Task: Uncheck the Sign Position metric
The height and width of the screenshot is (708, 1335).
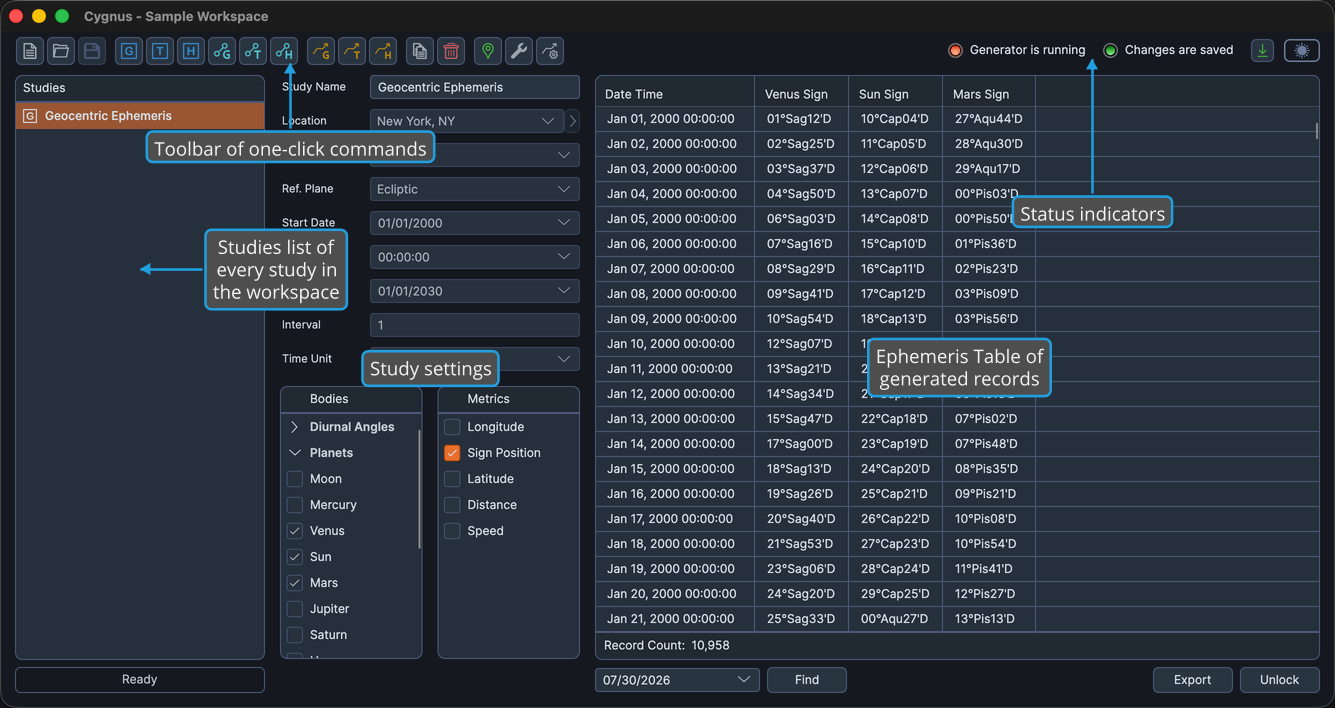Action: (452, 453)
